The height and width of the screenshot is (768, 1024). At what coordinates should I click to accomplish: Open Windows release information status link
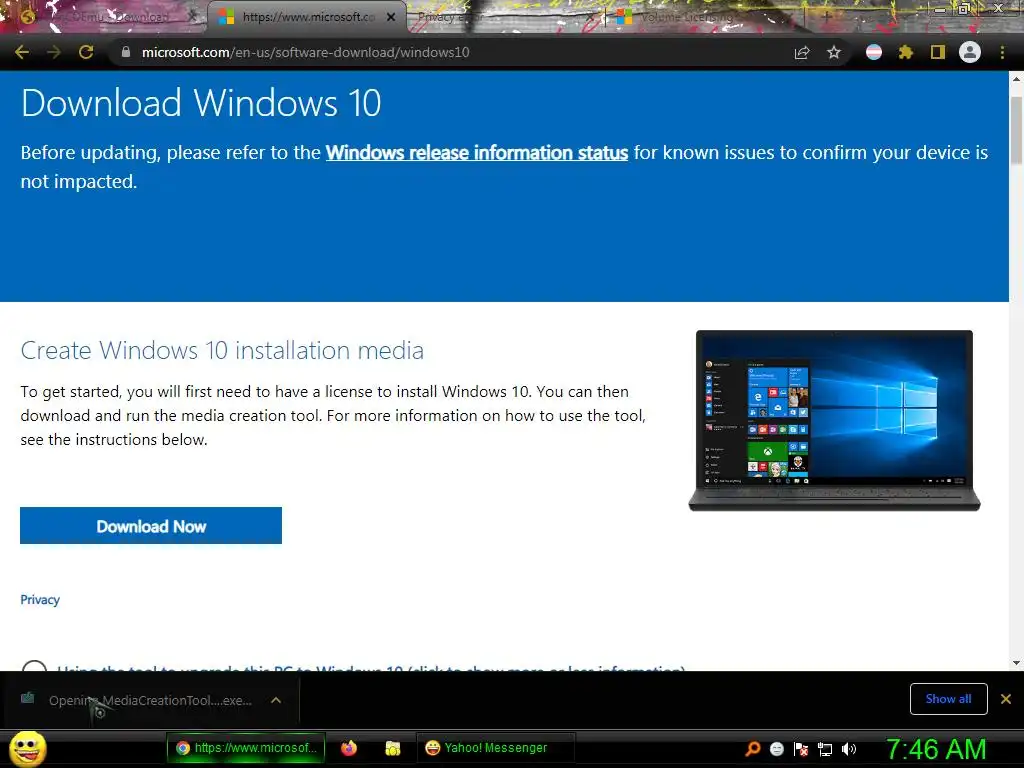477,152
